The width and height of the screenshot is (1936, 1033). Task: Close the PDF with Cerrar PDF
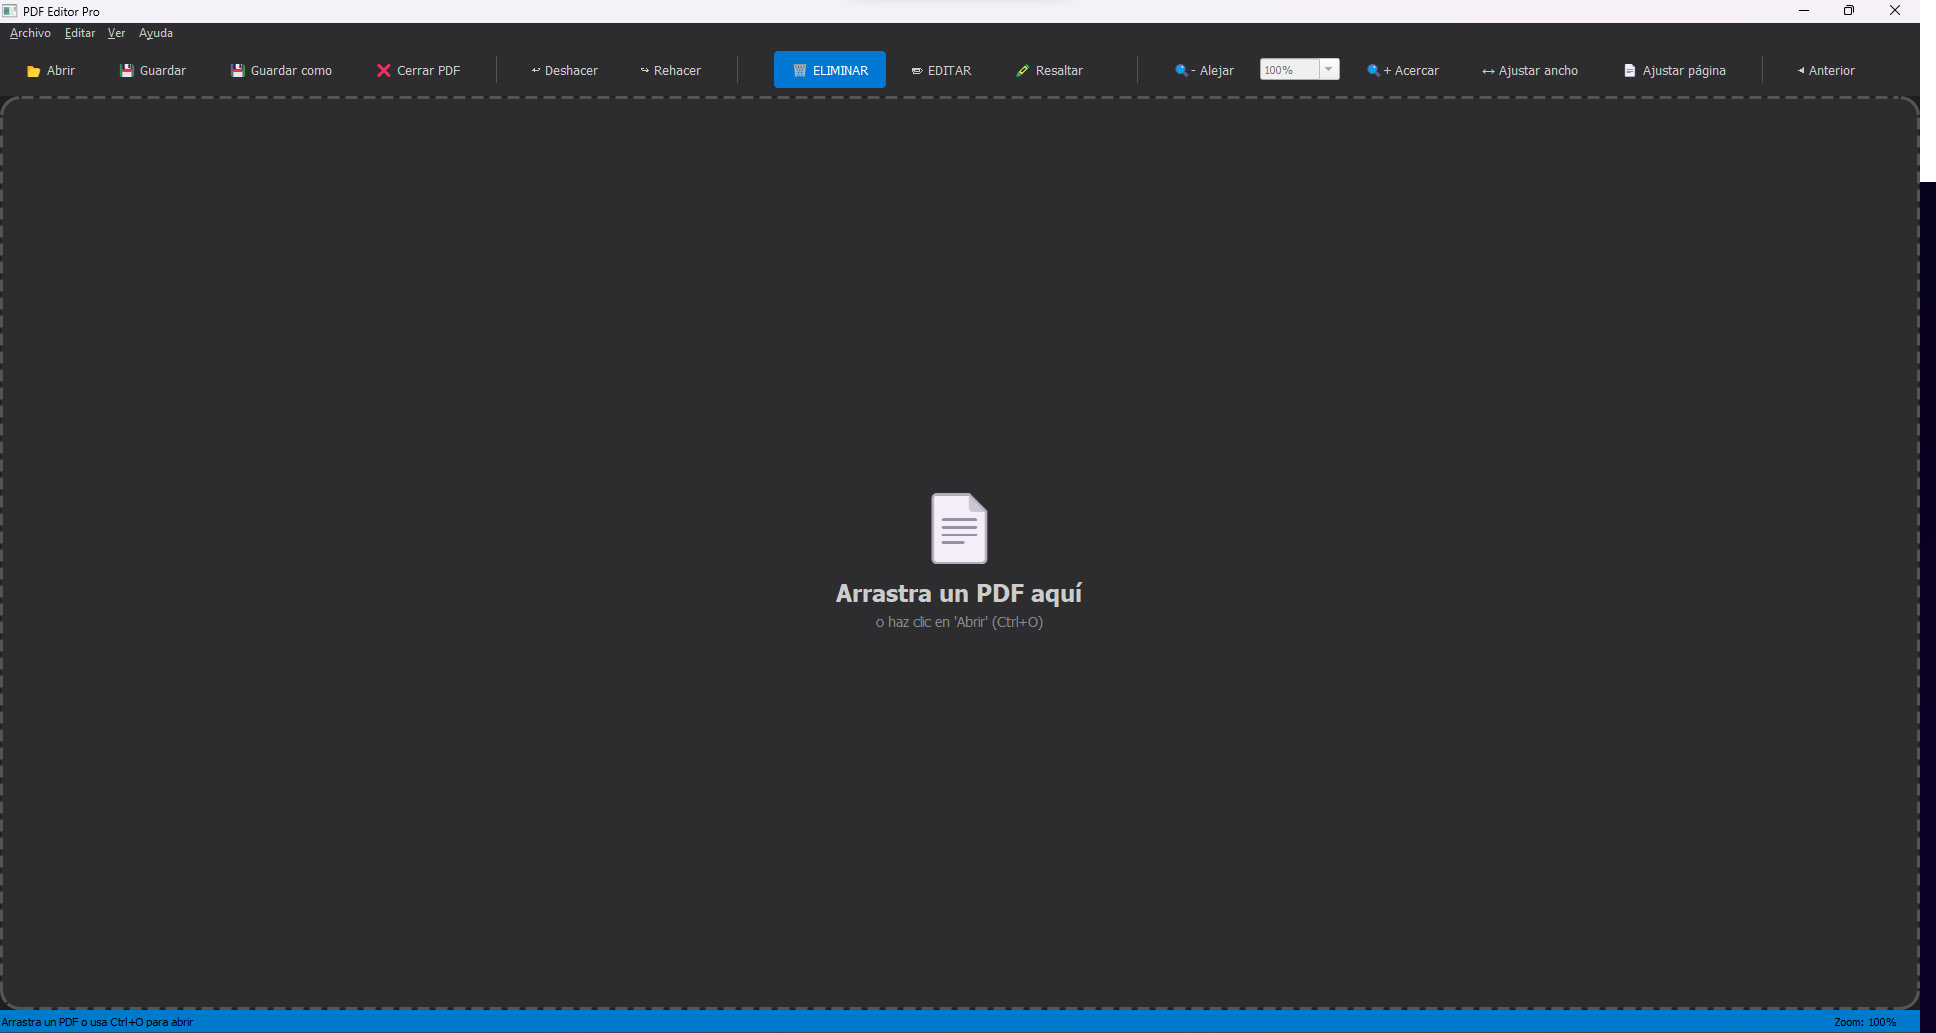(x=418, y=71)
